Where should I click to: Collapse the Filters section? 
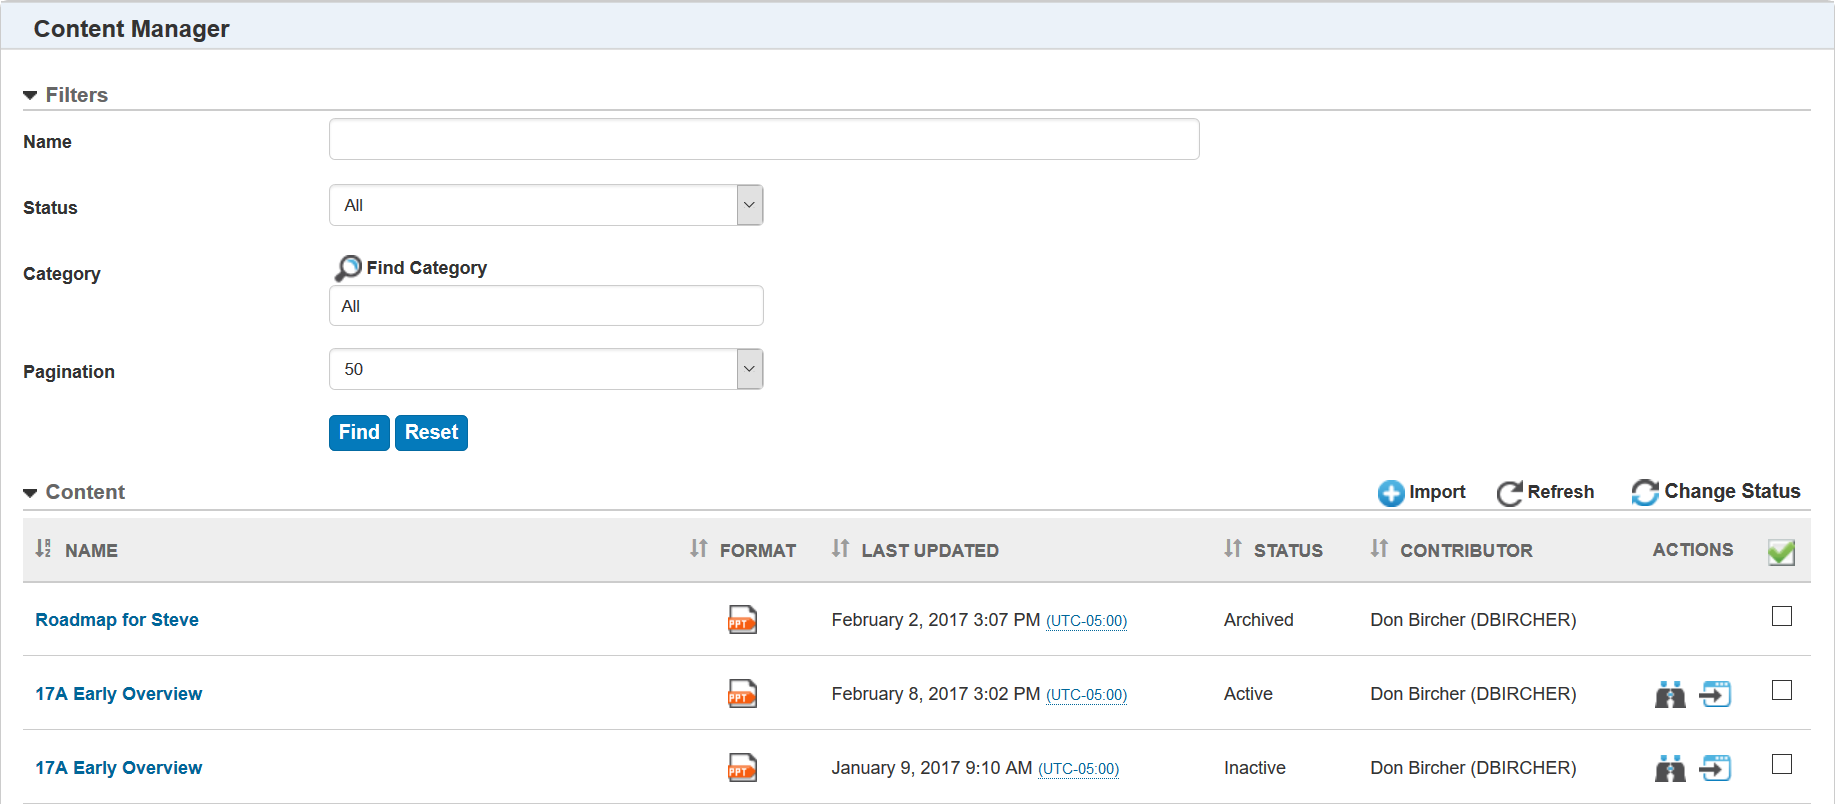tap(30, 95)
